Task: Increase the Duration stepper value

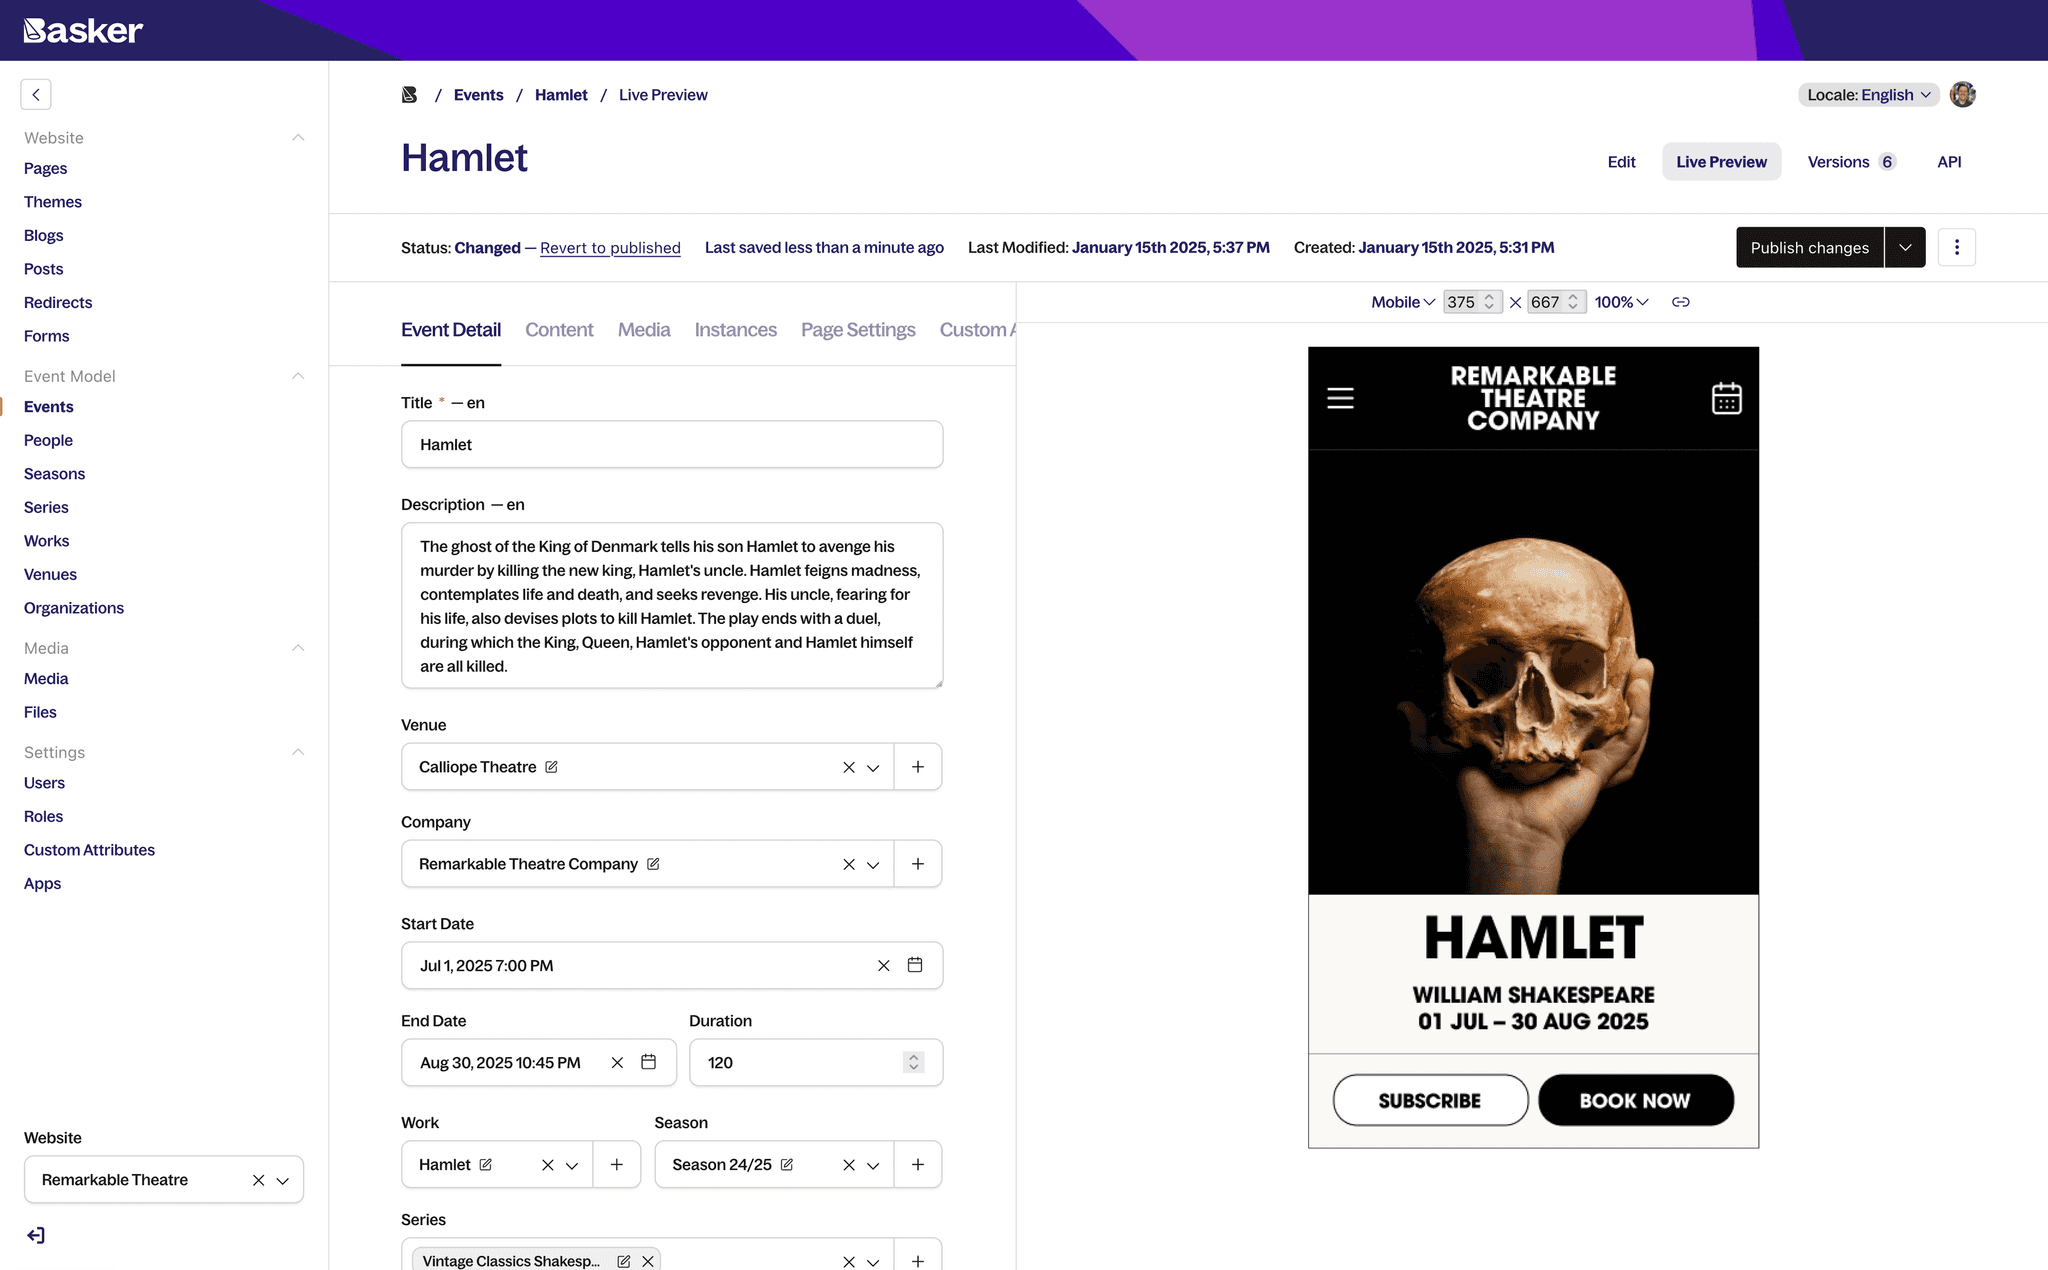Action: click(x=913, y=1057)
